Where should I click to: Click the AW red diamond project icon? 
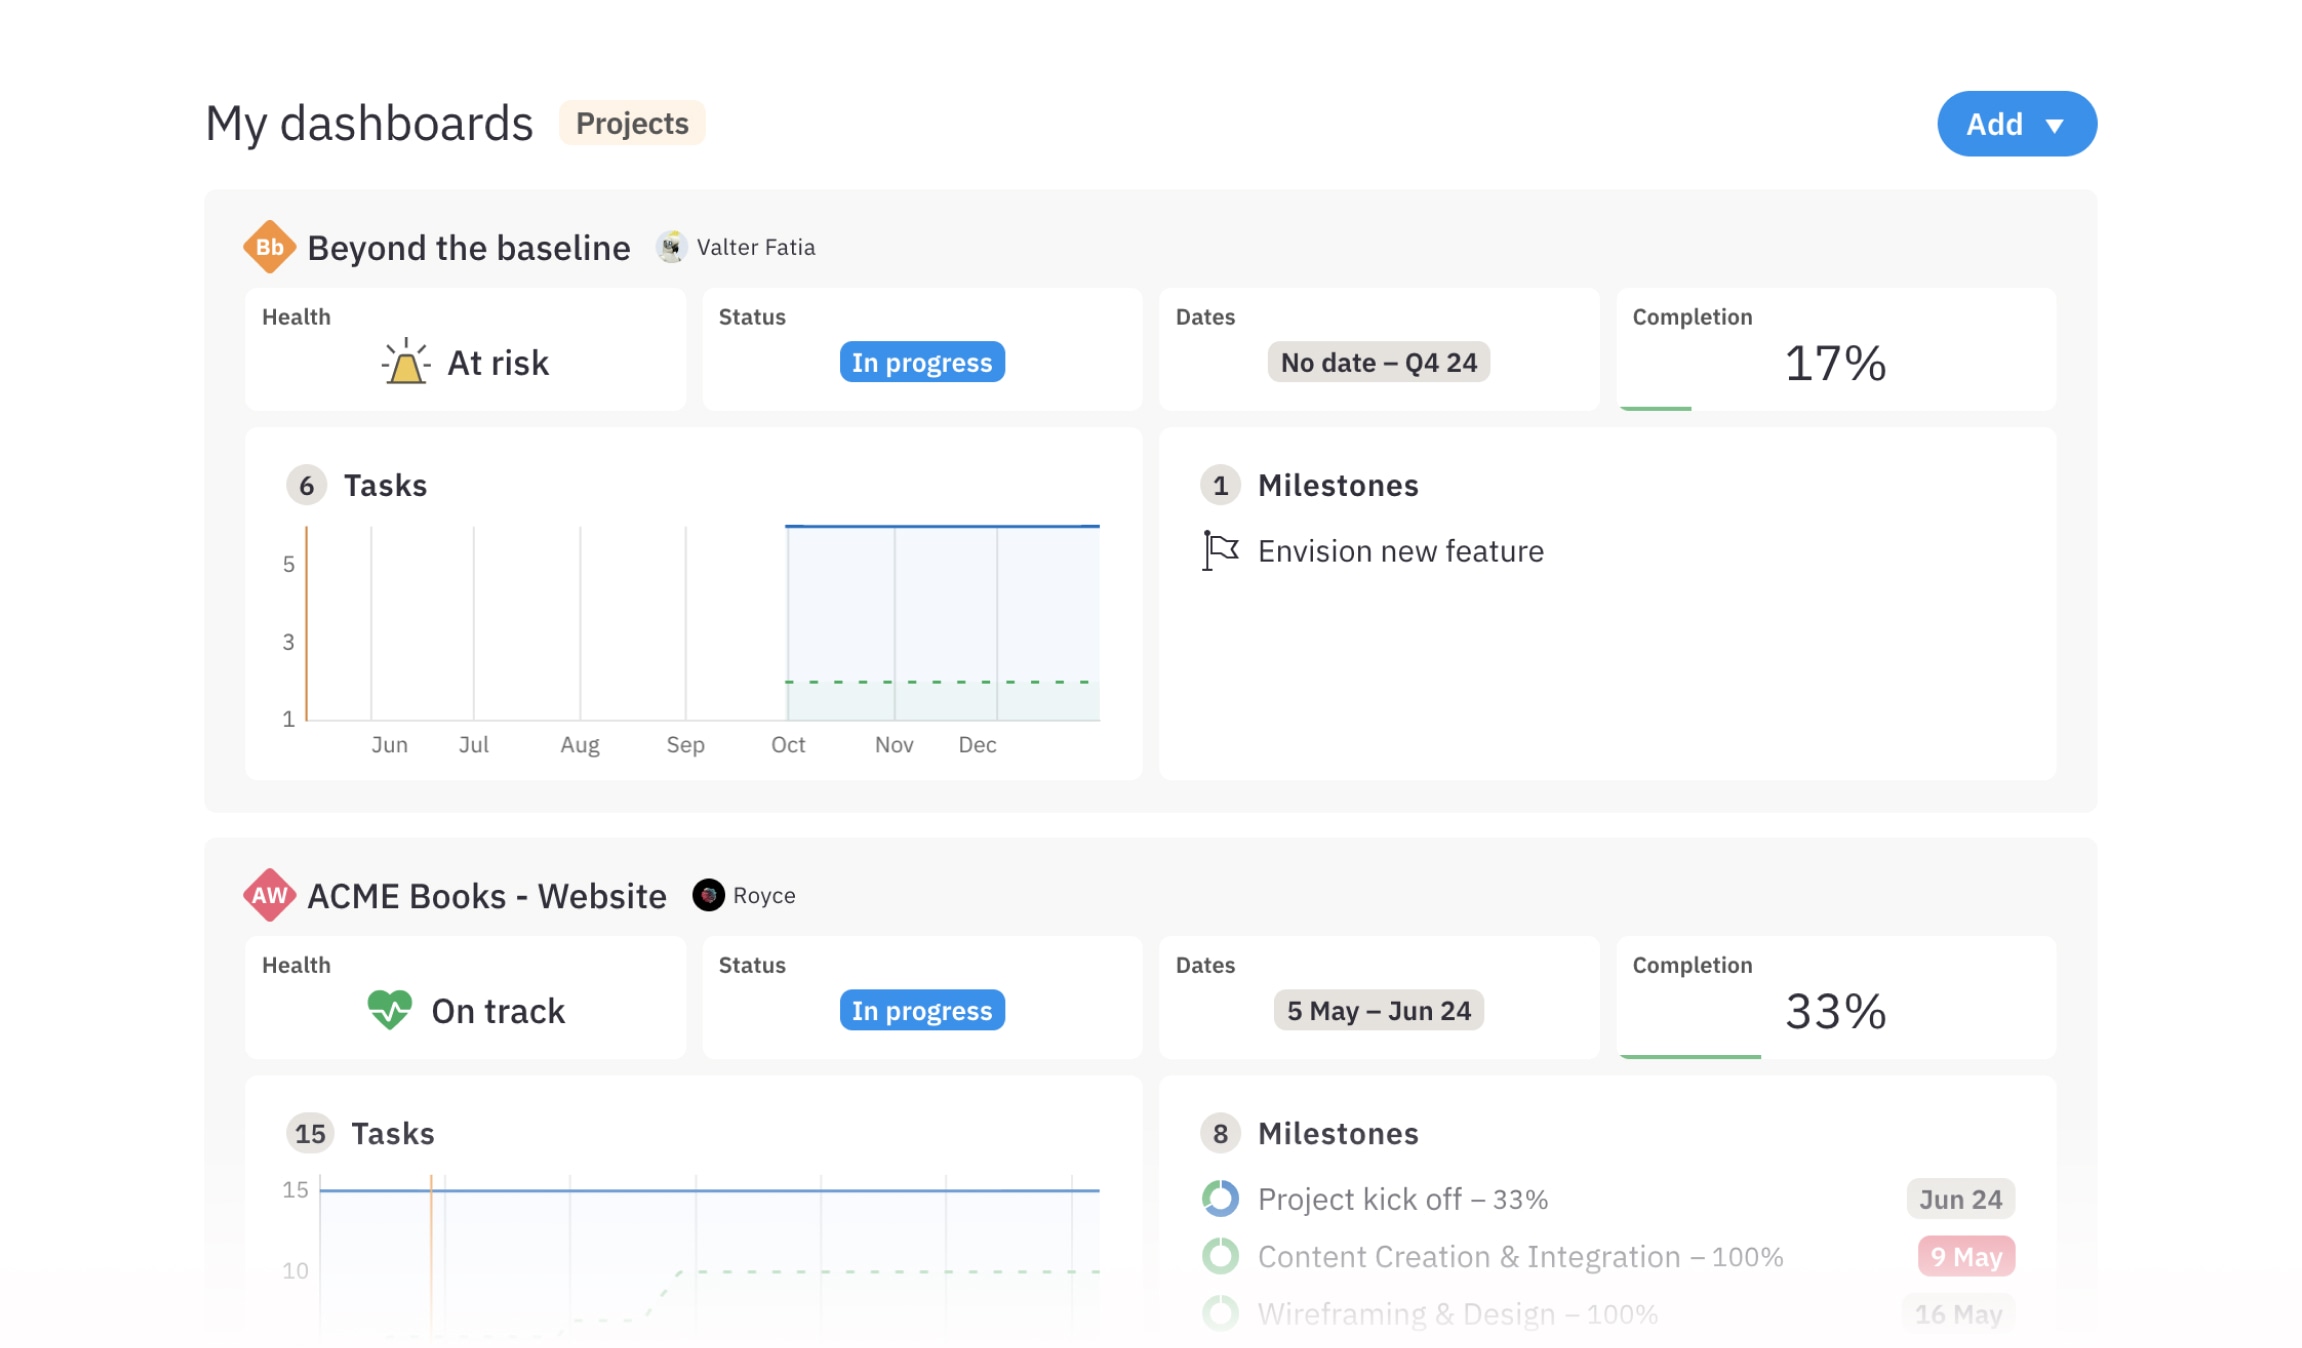[x=269, y=895]
